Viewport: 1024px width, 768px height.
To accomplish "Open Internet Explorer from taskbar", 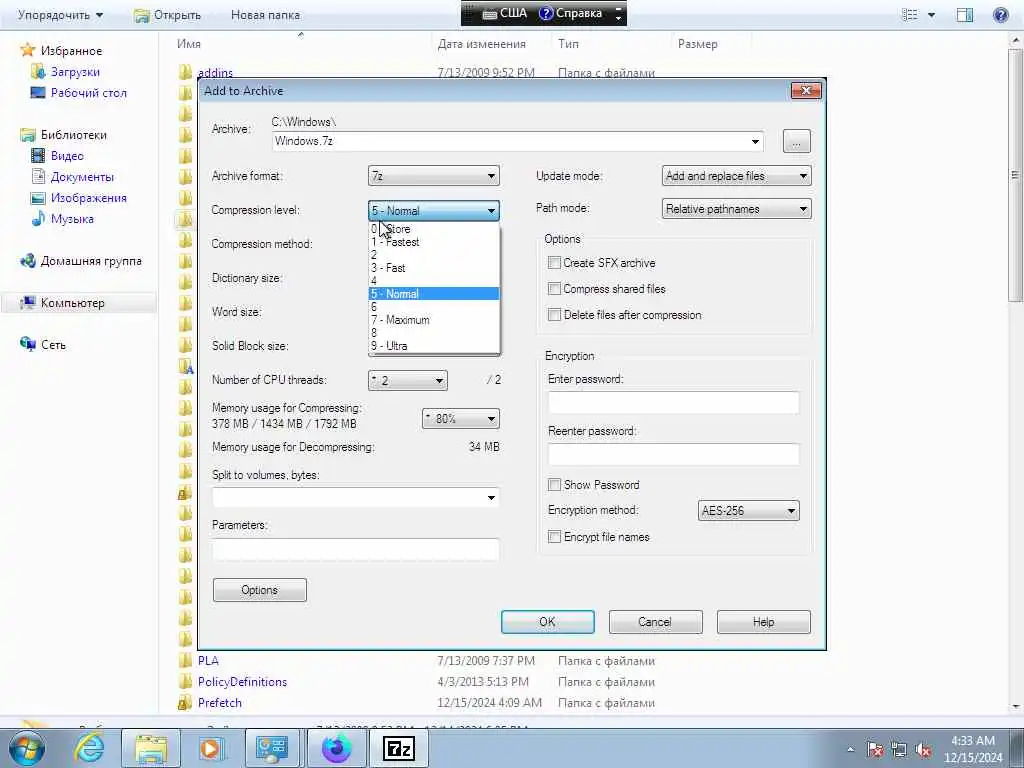I will click(89, 748).
